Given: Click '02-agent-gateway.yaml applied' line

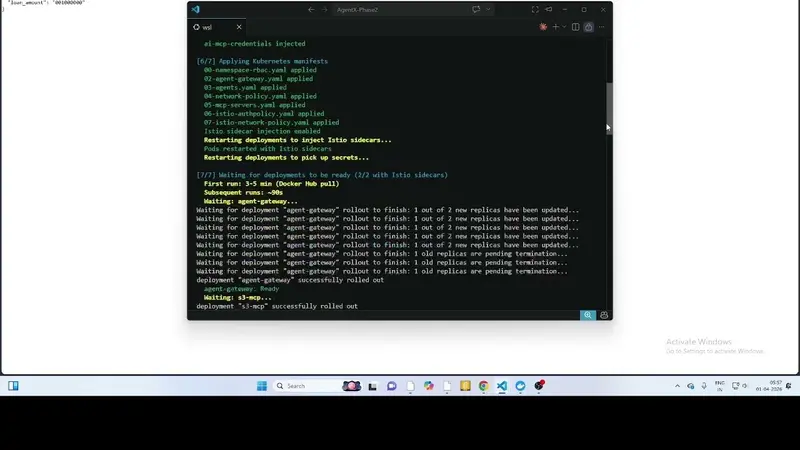Looking at the screenshot, I should coord(258,79).
